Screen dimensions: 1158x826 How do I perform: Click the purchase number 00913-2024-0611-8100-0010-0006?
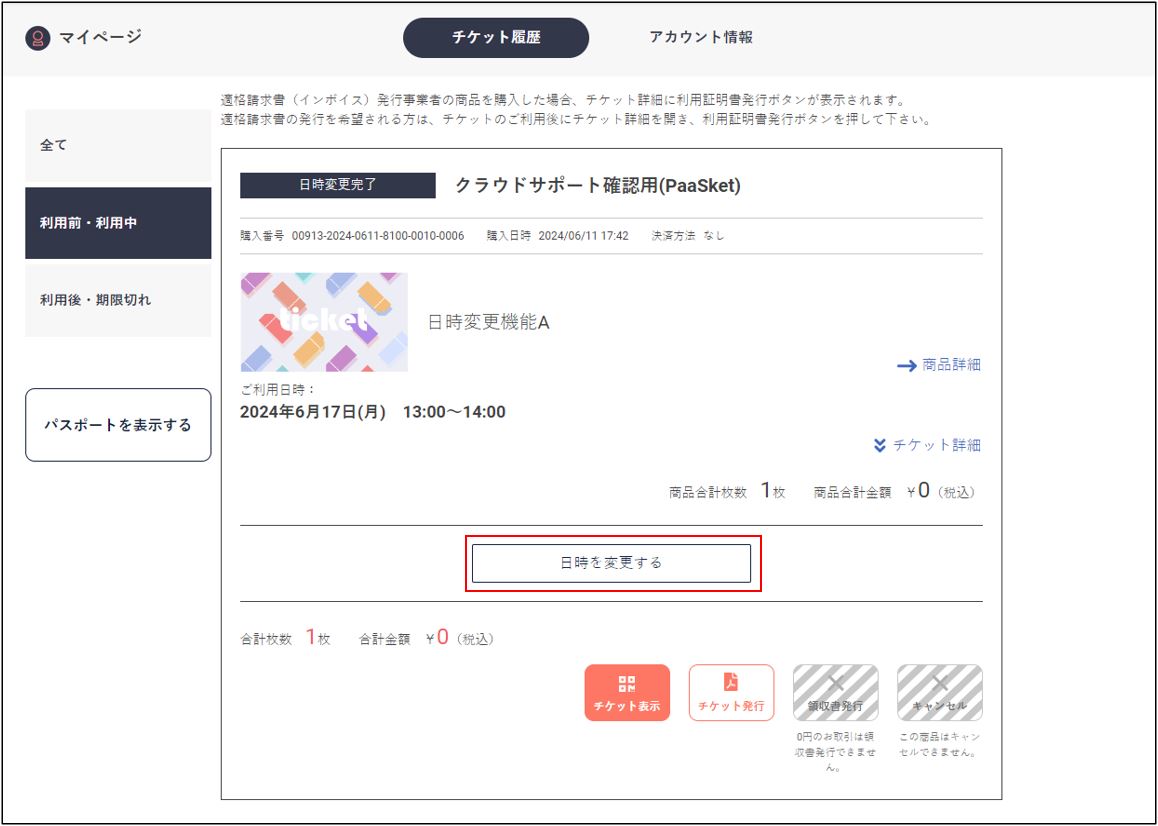(378, 236)
